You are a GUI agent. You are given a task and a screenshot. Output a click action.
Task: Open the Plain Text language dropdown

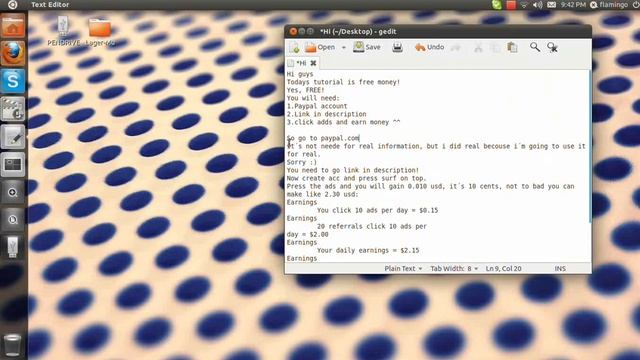click(403, 269)
